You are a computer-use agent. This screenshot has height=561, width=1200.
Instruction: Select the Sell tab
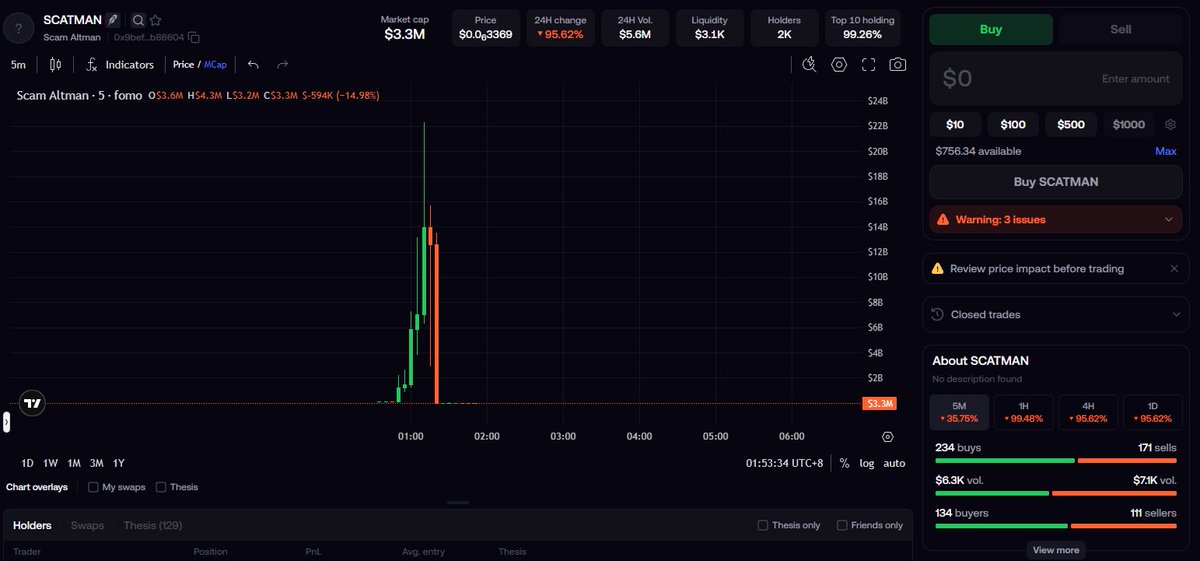(1120, 29)
